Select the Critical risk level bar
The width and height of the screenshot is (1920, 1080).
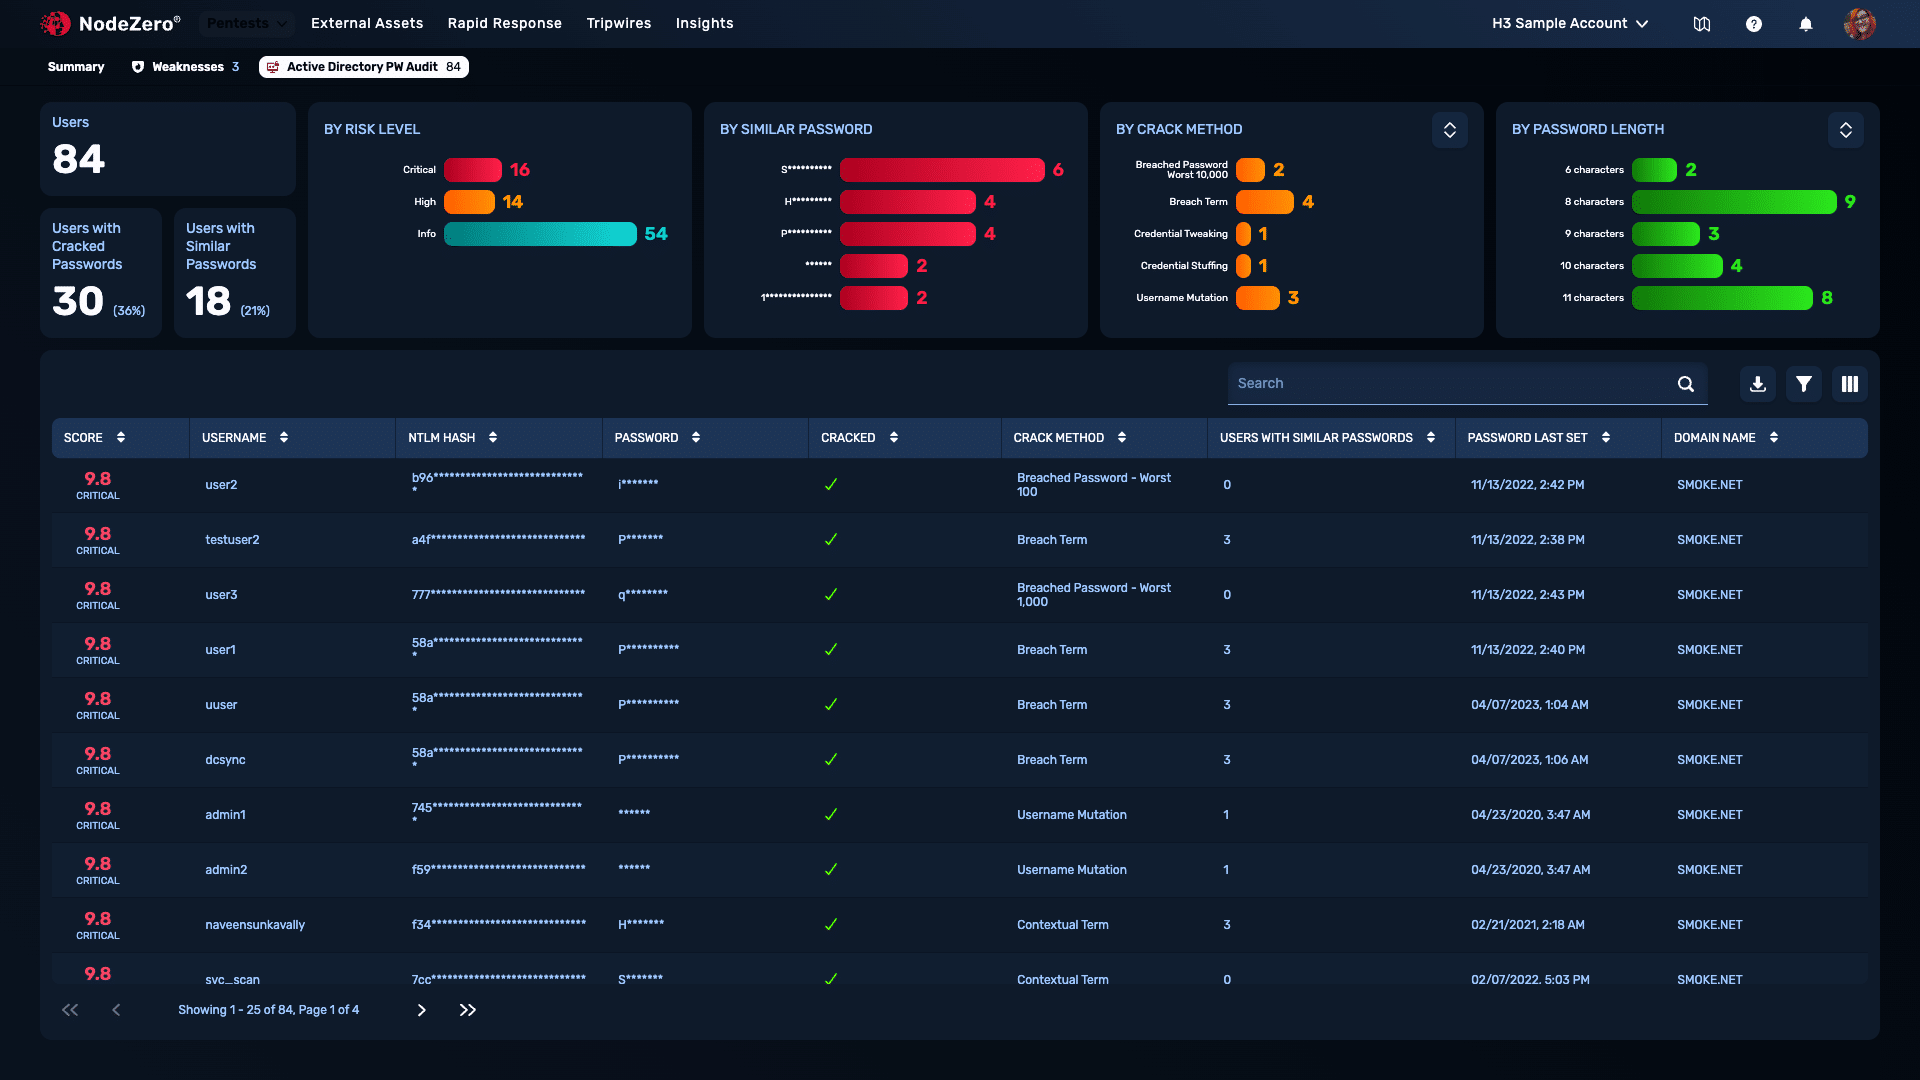(x=473, y=170)
